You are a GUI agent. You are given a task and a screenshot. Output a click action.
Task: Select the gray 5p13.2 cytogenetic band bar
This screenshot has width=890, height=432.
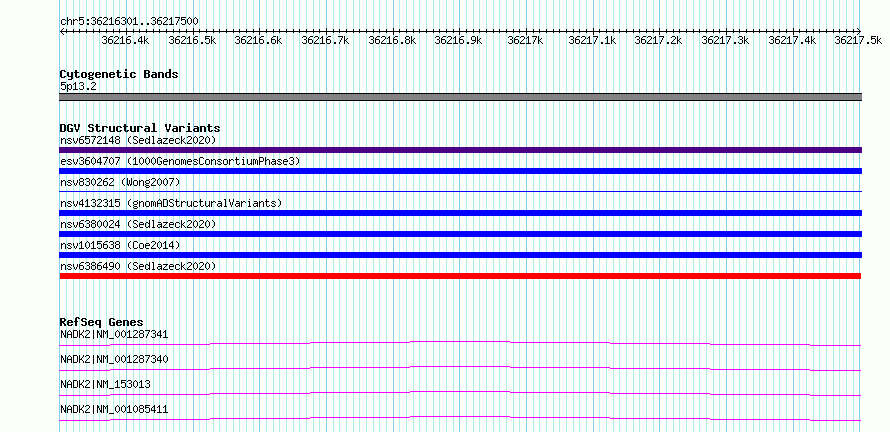pyautogui.click(x=460, y=97)
